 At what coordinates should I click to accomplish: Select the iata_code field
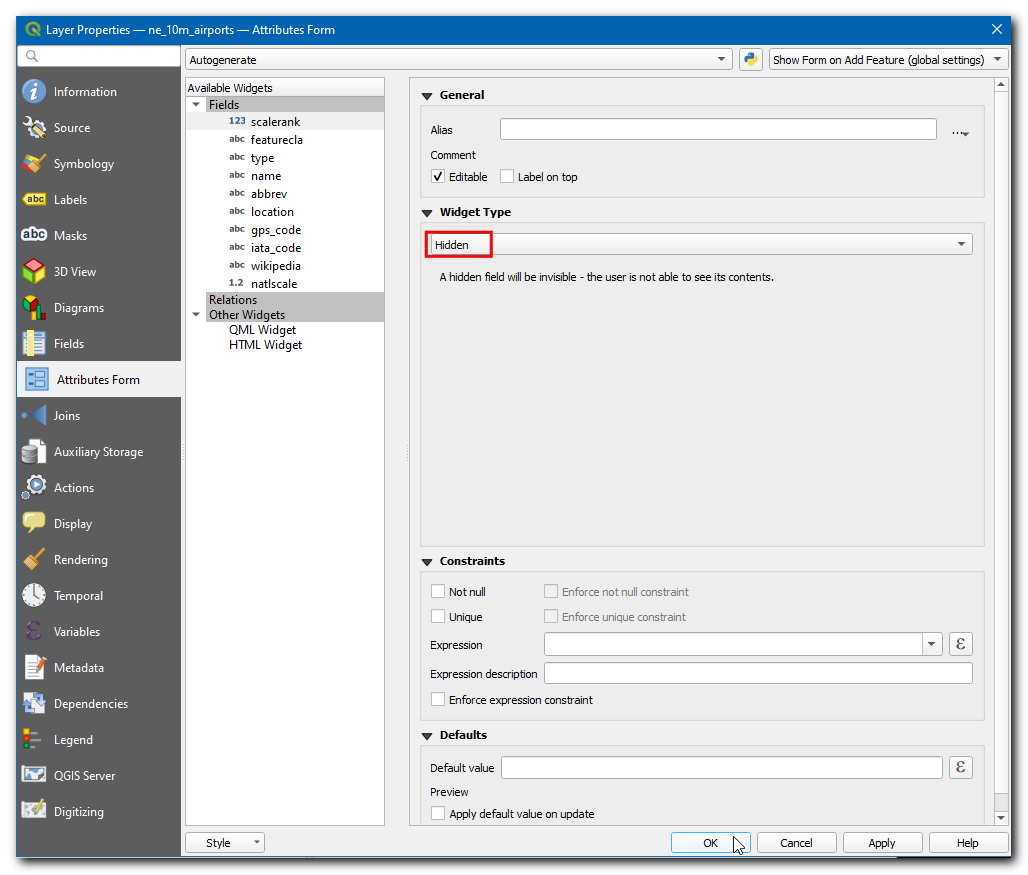coord(275,248)
